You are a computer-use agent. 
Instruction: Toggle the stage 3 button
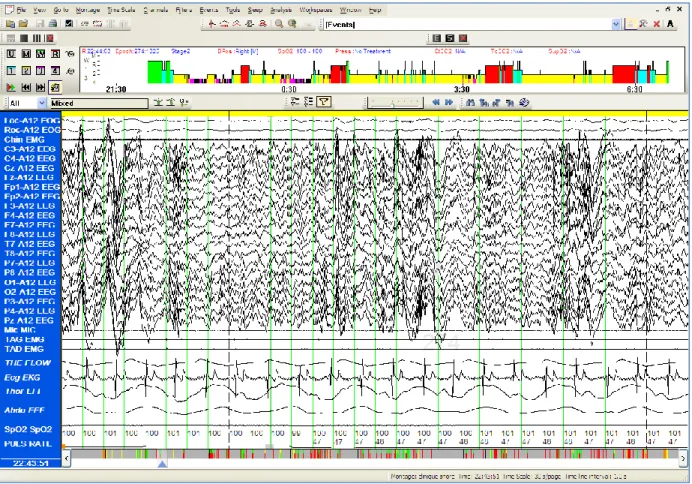(x=41, y=71)
